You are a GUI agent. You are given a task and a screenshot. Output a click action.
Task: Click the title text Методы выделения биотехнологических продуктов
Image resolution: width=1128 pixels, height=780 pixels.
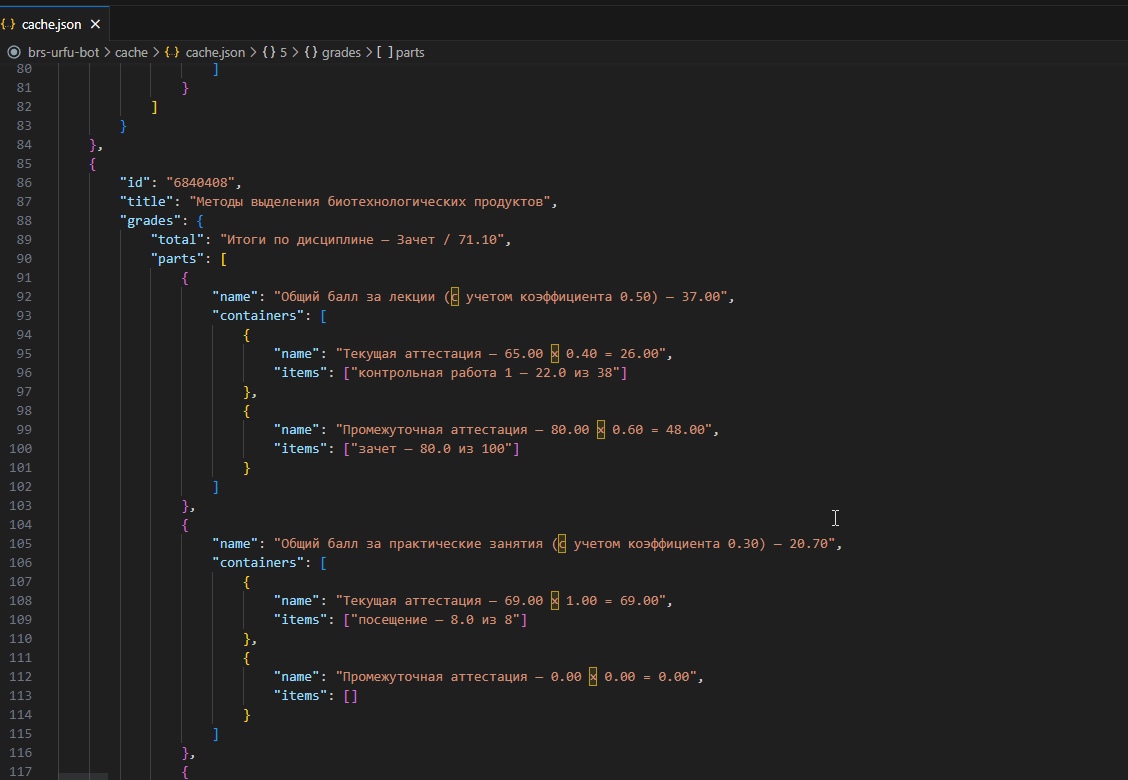(x=369, y=201)
